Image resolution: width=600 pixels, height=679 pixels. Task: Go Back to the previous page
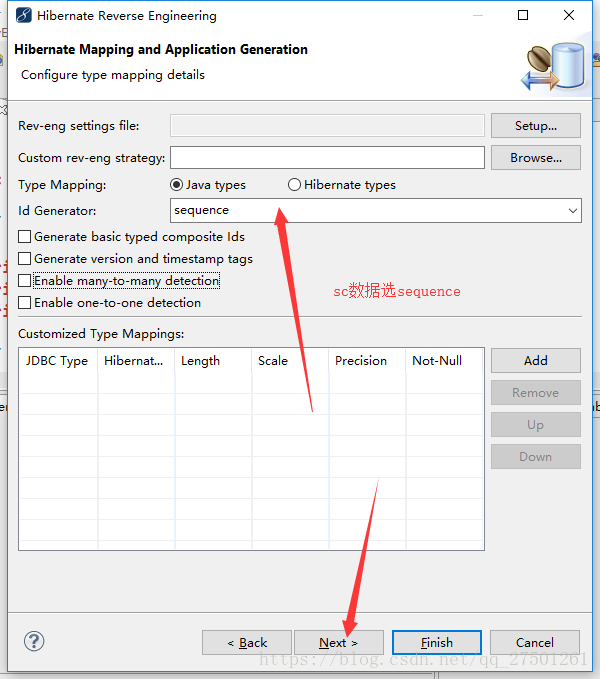(247, 643)
